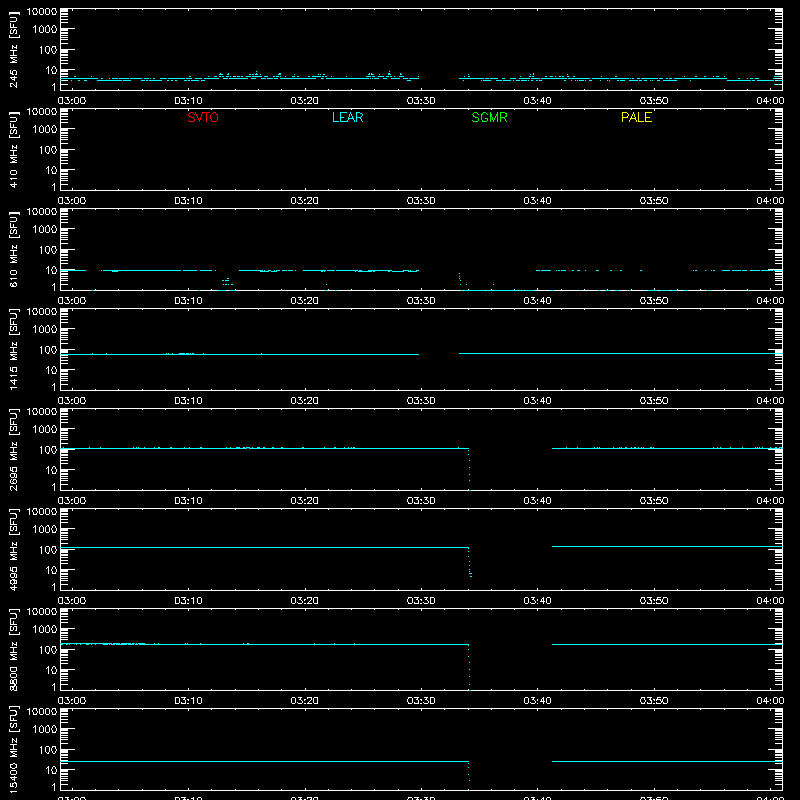Click the 4995 MHz drop-off near 03:34

point(470,562)
